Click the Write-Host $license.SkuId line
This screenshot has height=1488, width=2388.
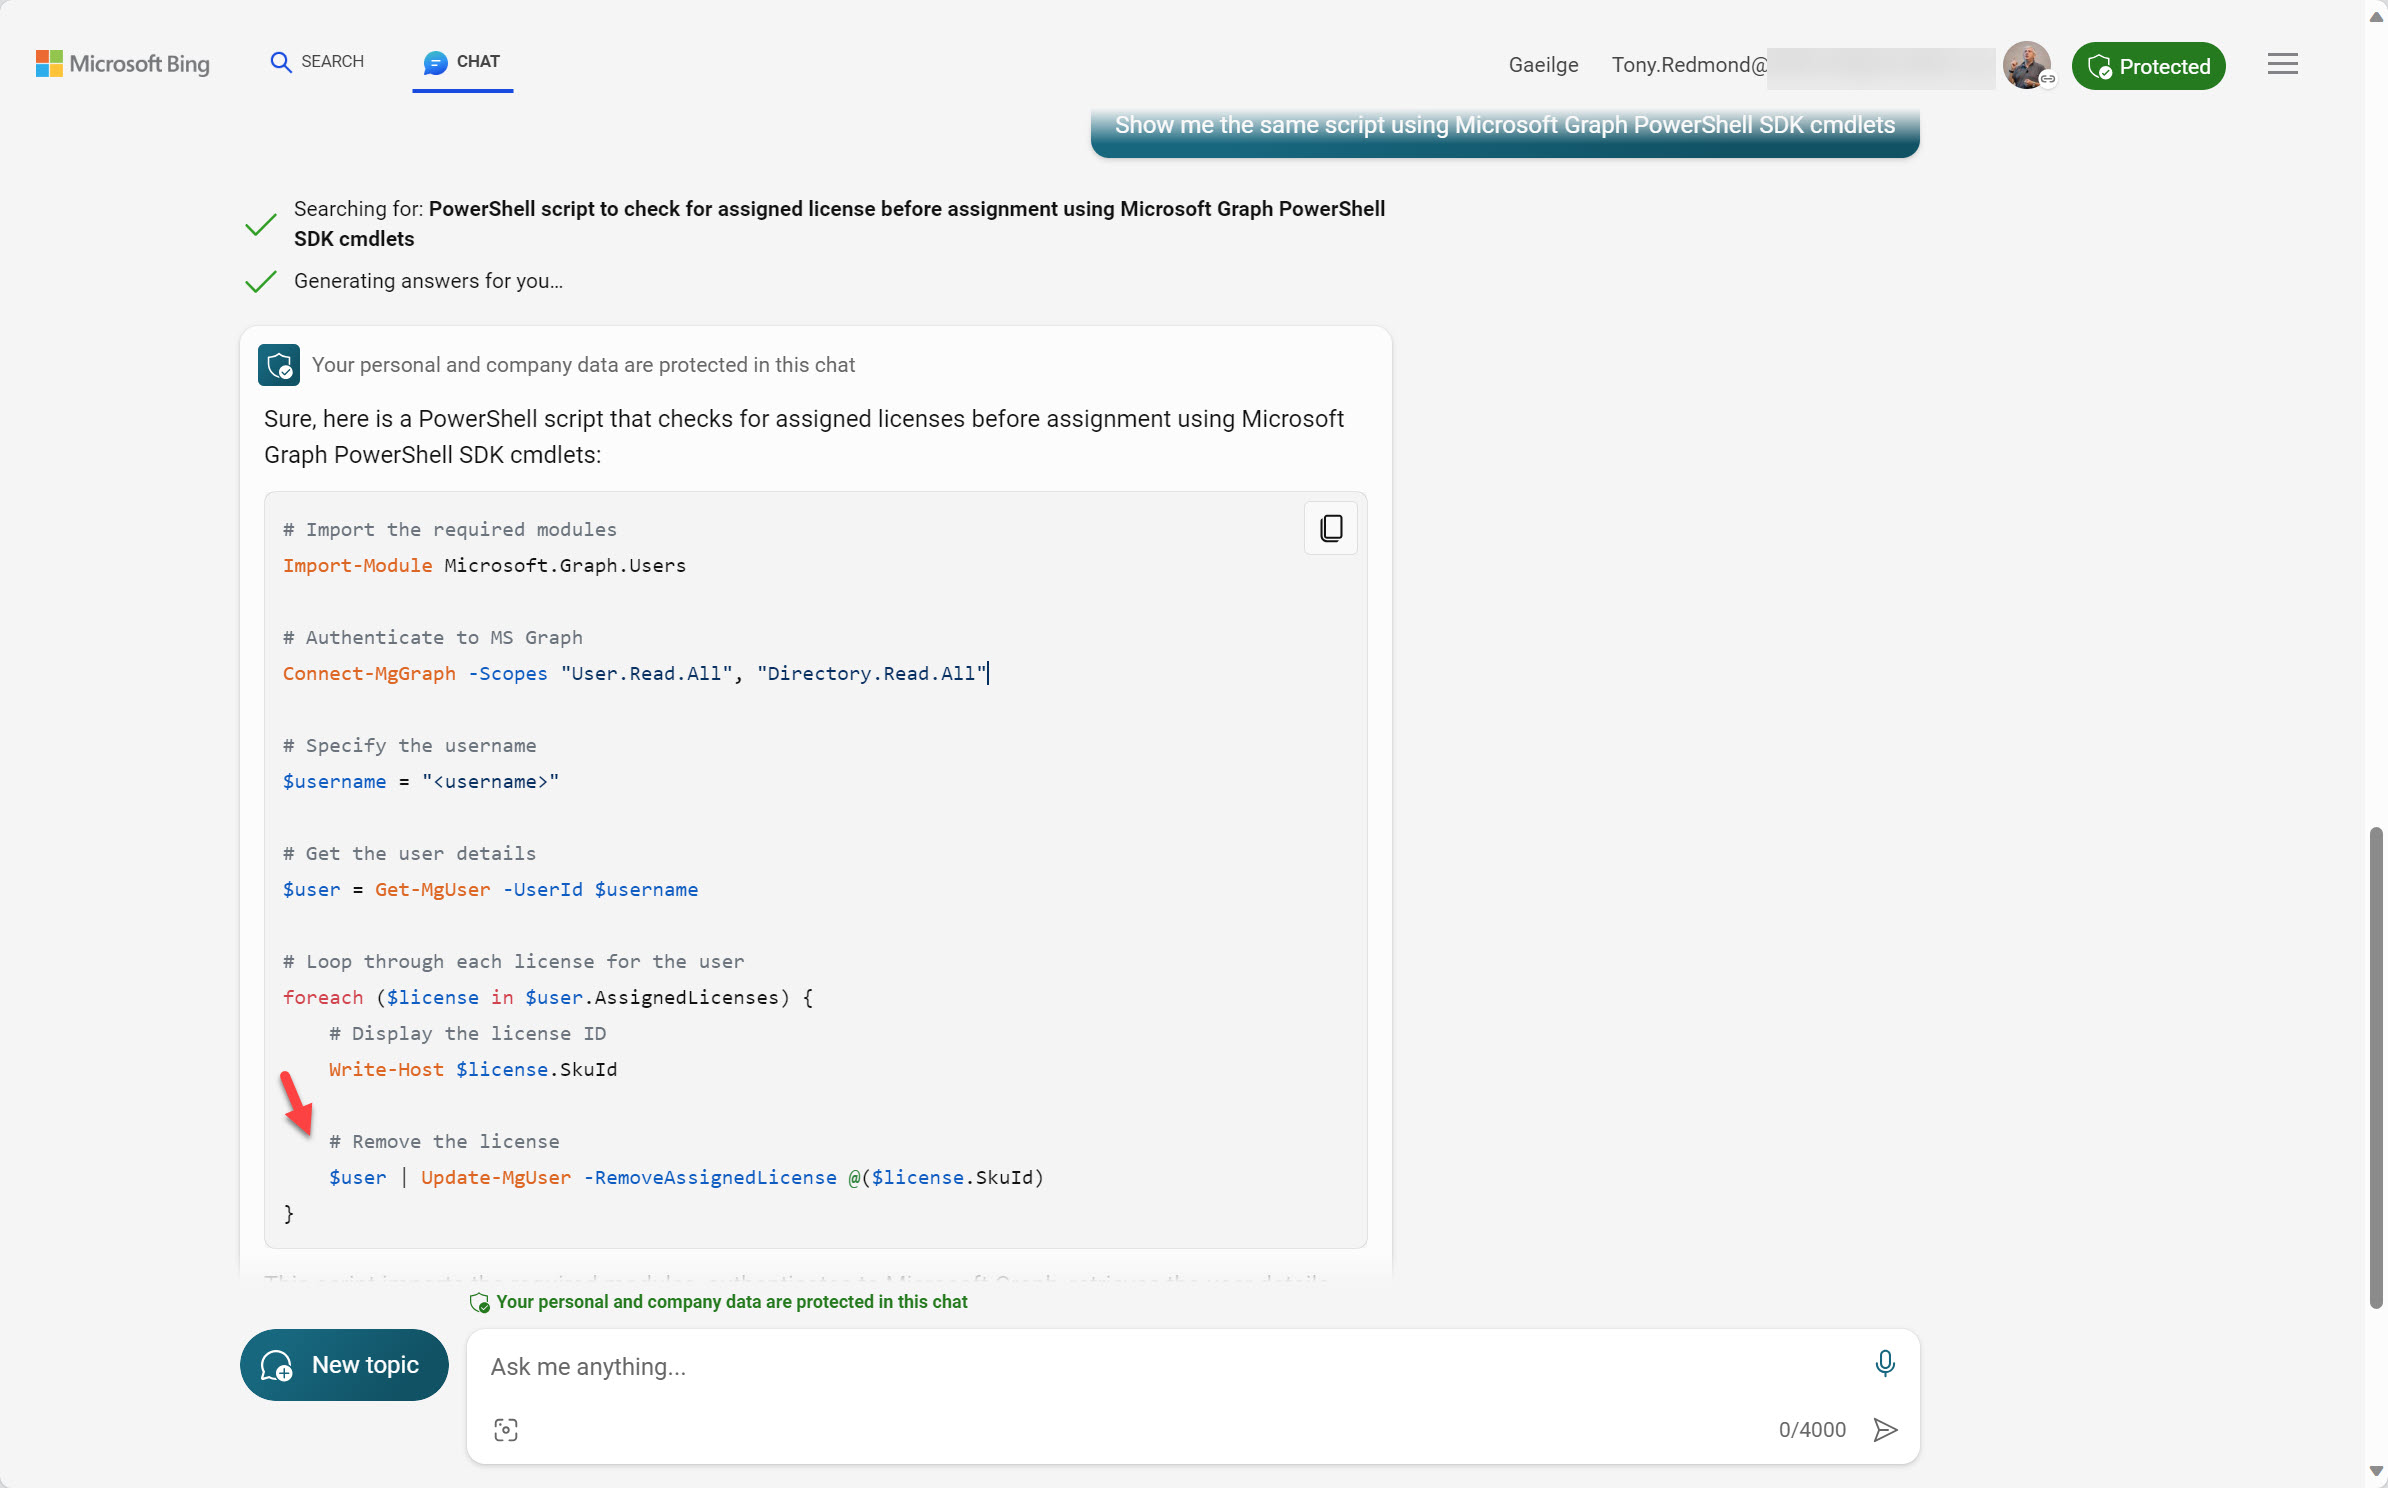click(473, 1069)
